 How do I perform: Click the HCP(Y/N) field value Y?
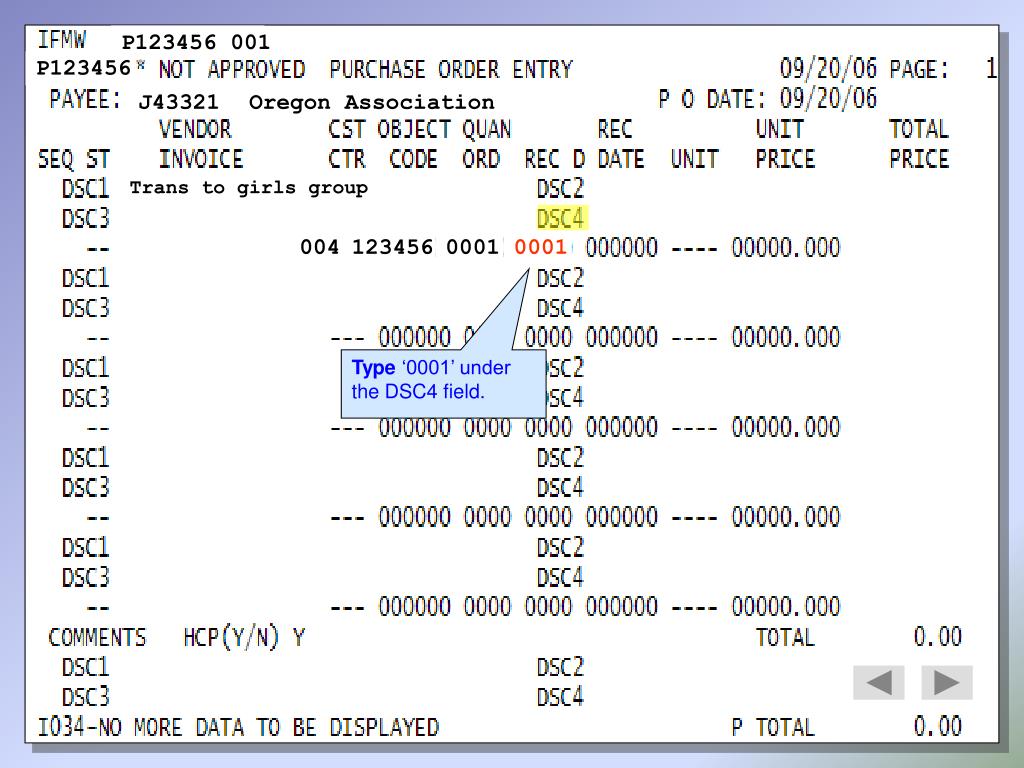pos(298,637)
